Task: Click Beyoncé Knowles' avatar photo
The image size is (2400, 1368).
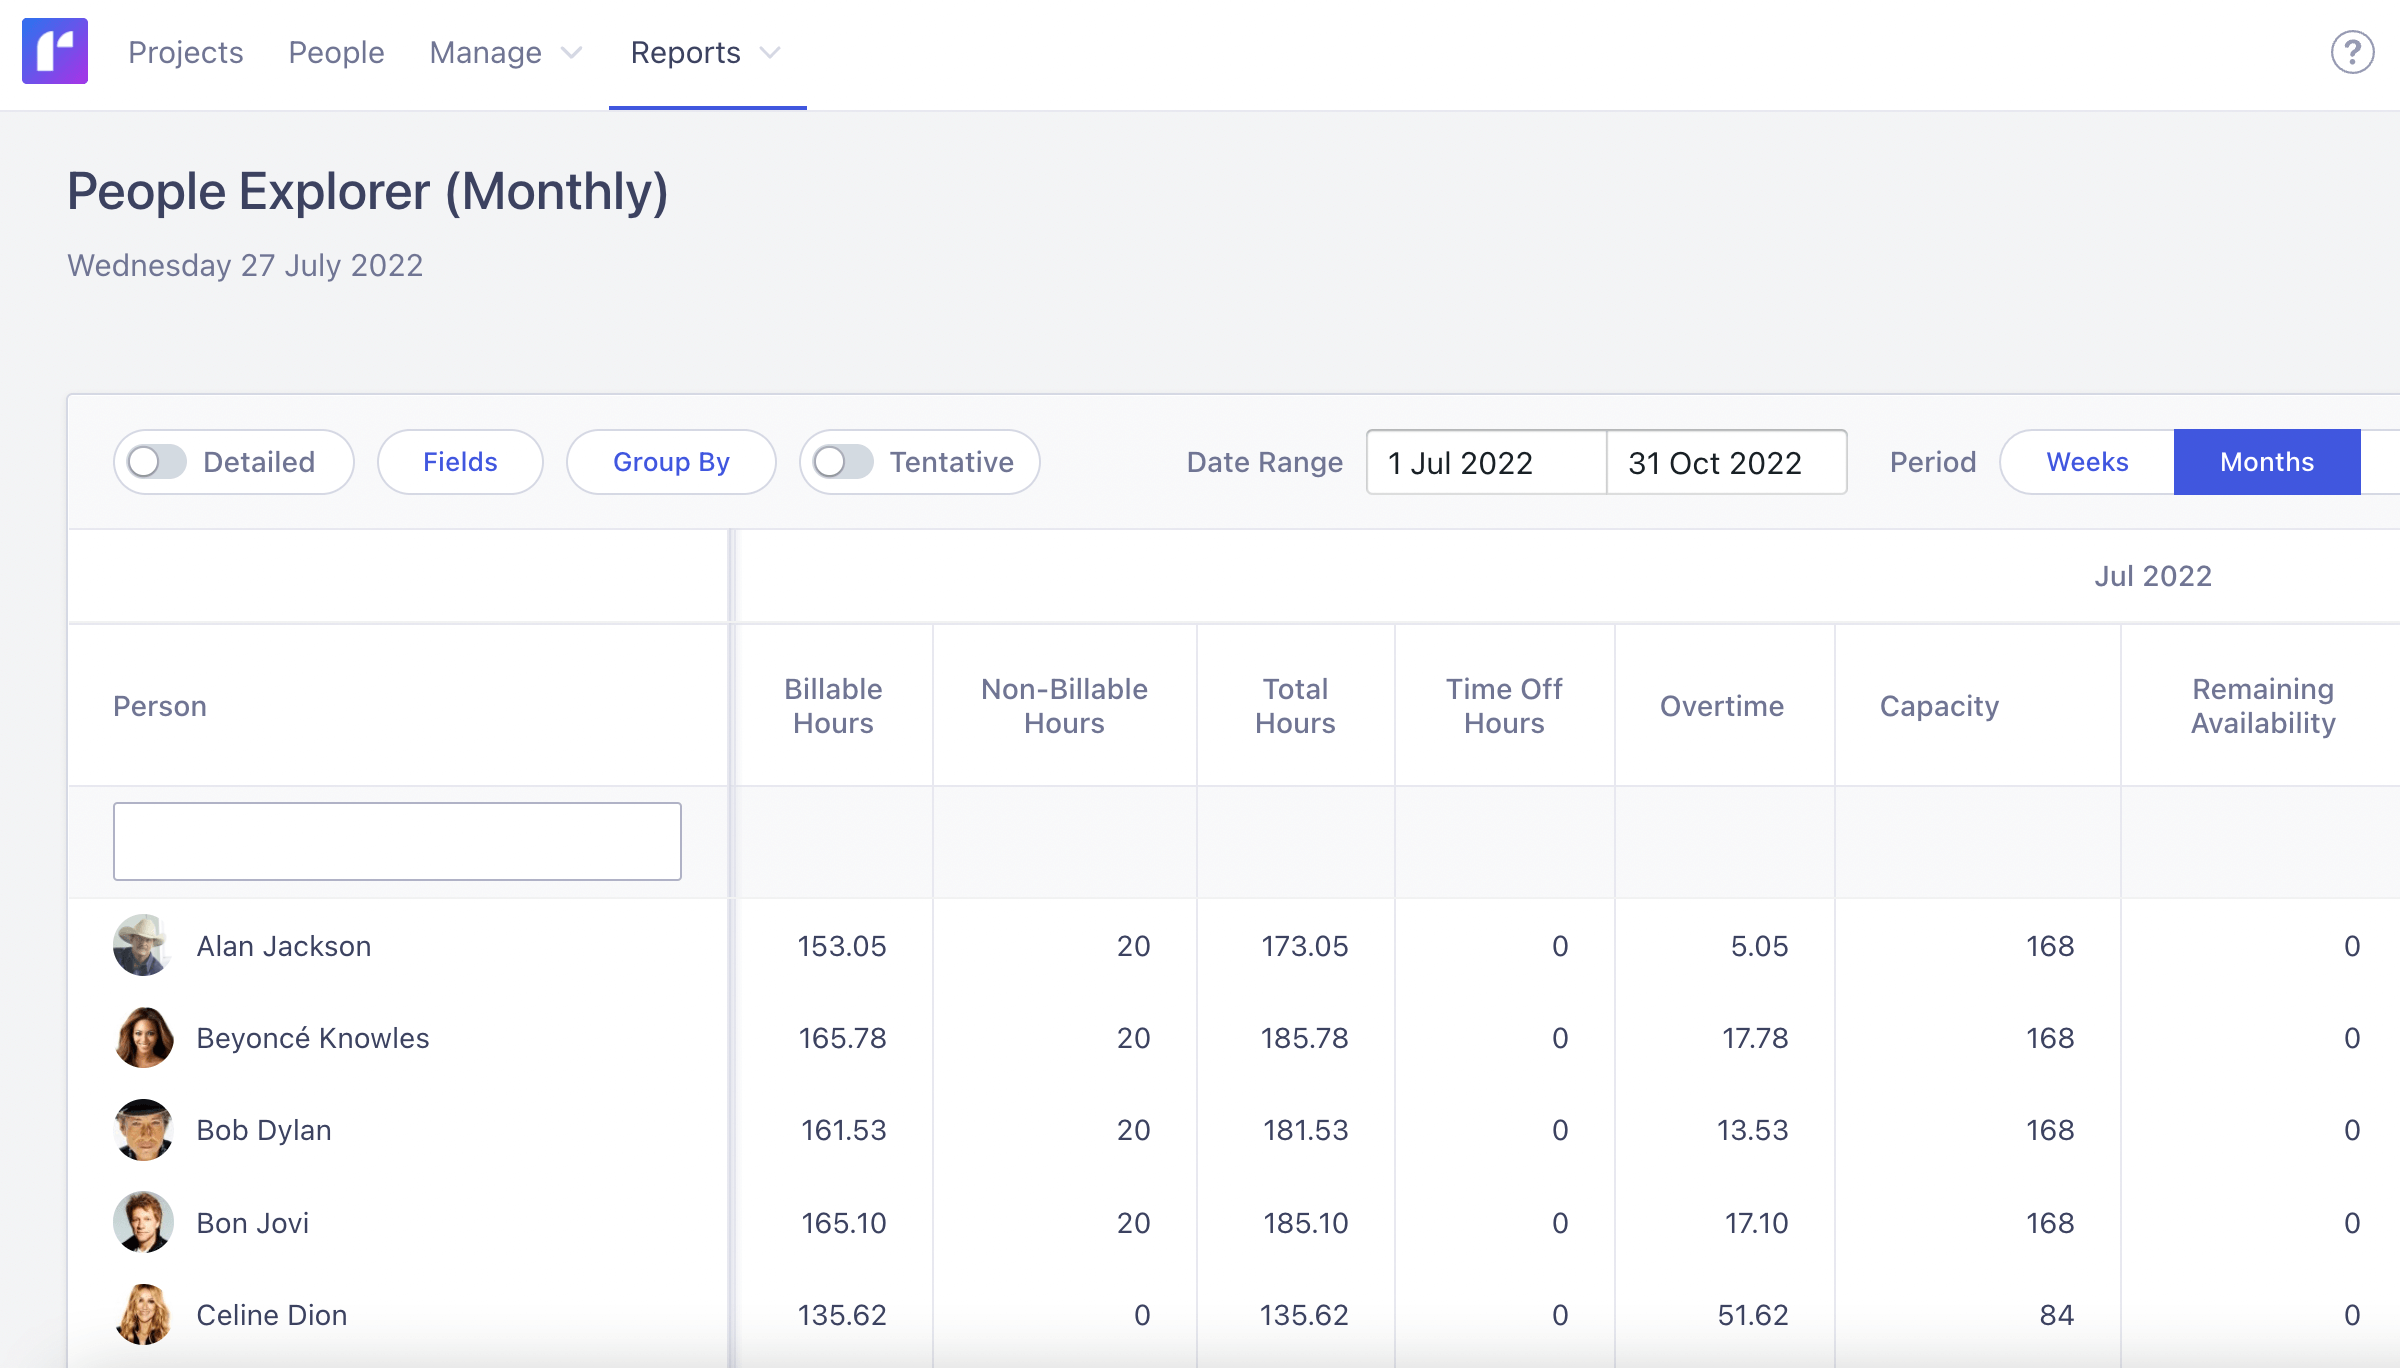Action: (x=143, y=1037)
